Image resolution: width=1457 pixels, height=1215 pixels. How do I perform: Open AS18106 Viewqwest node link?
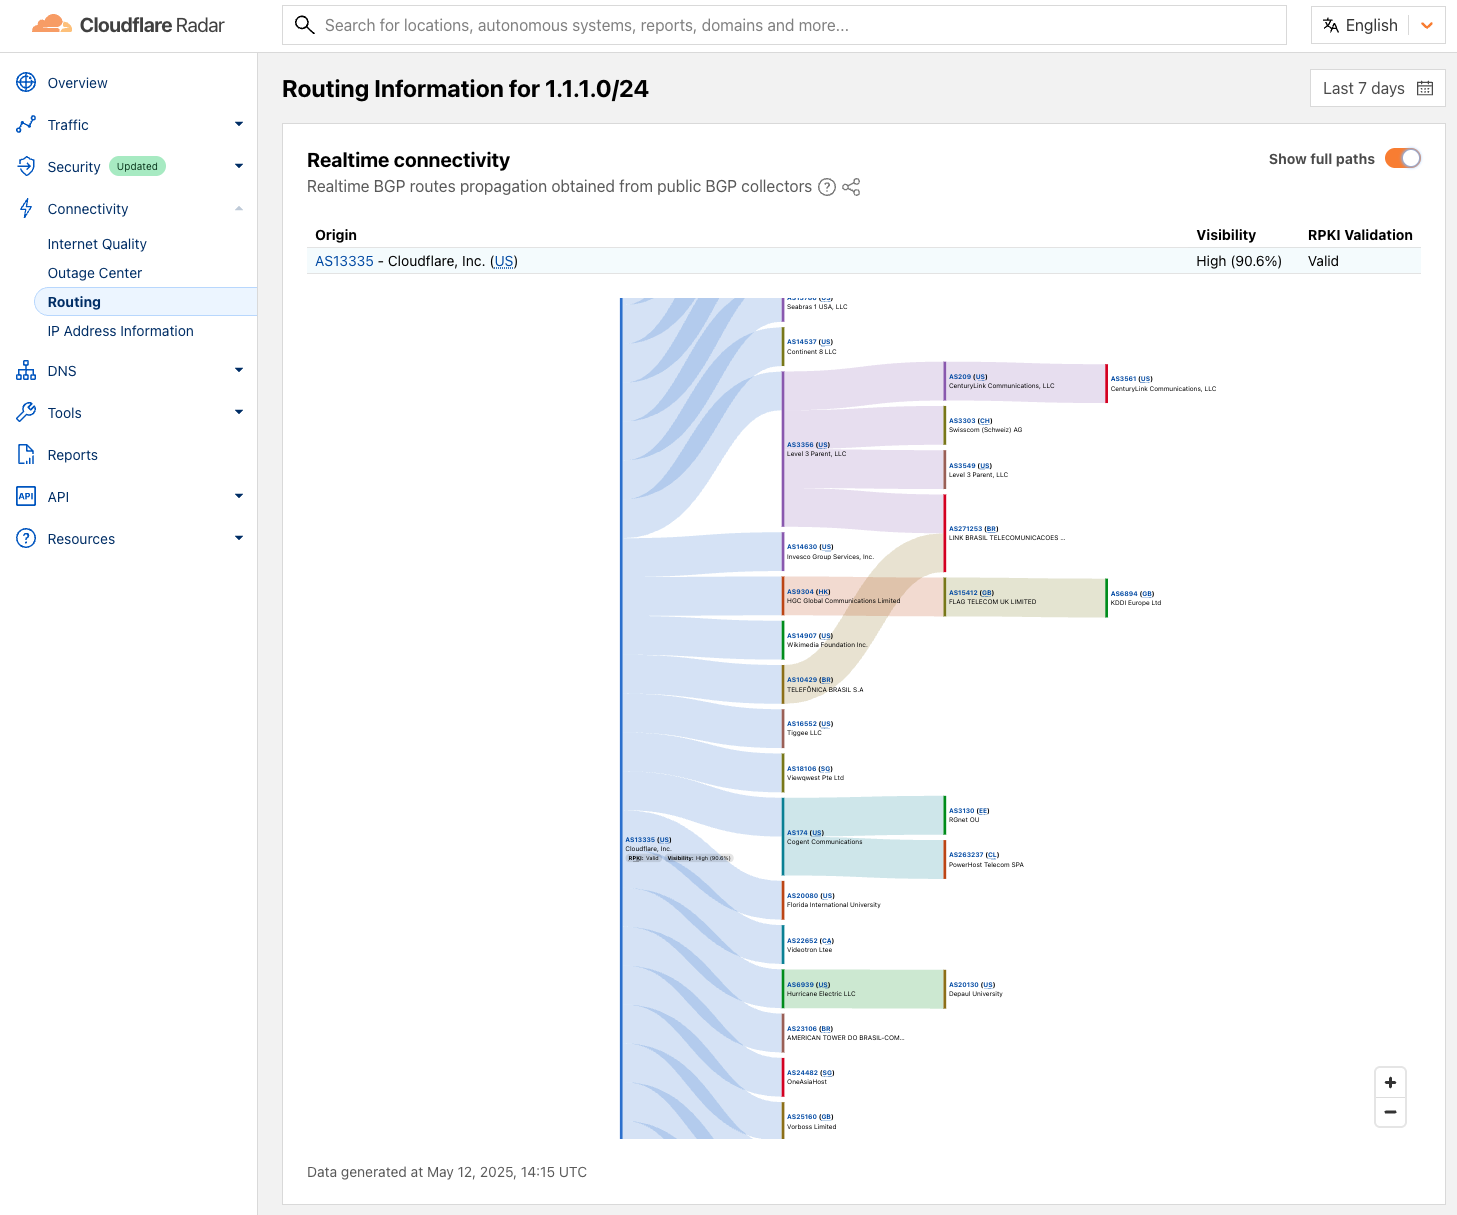pyautogui.click(x=802, y=769)
